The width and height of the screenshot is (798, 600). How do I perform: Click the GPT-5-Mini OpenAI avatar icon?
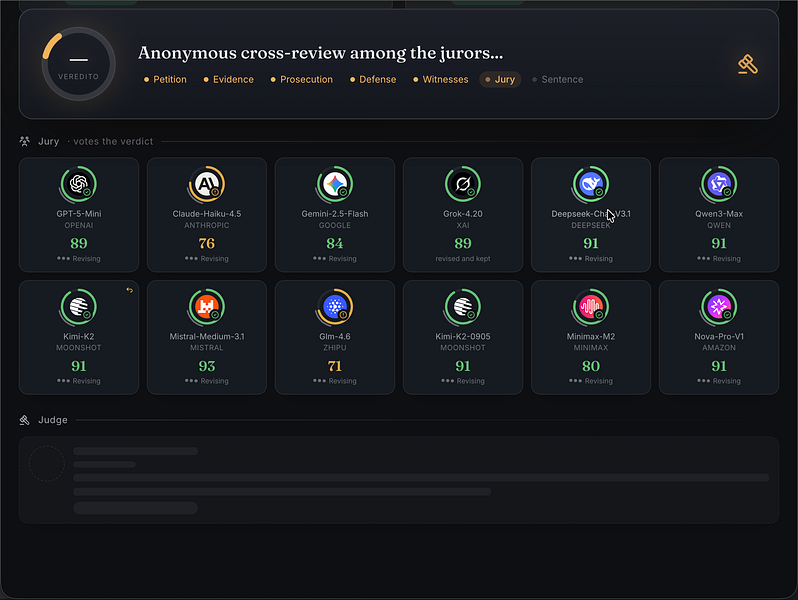click(x=79, y=184)
